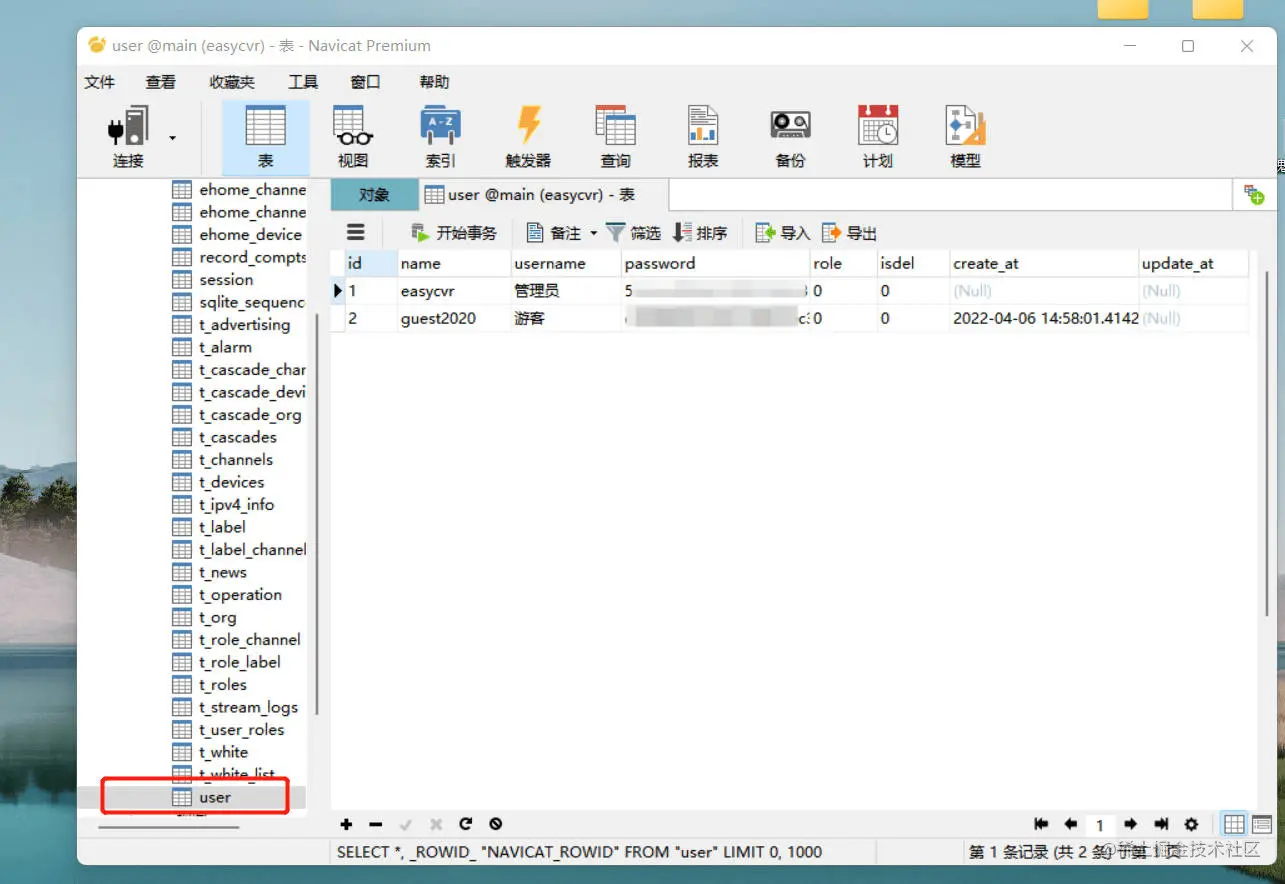The image size is (1285, 884).
Task: Select the t_org table
Action: pos(218,617)
